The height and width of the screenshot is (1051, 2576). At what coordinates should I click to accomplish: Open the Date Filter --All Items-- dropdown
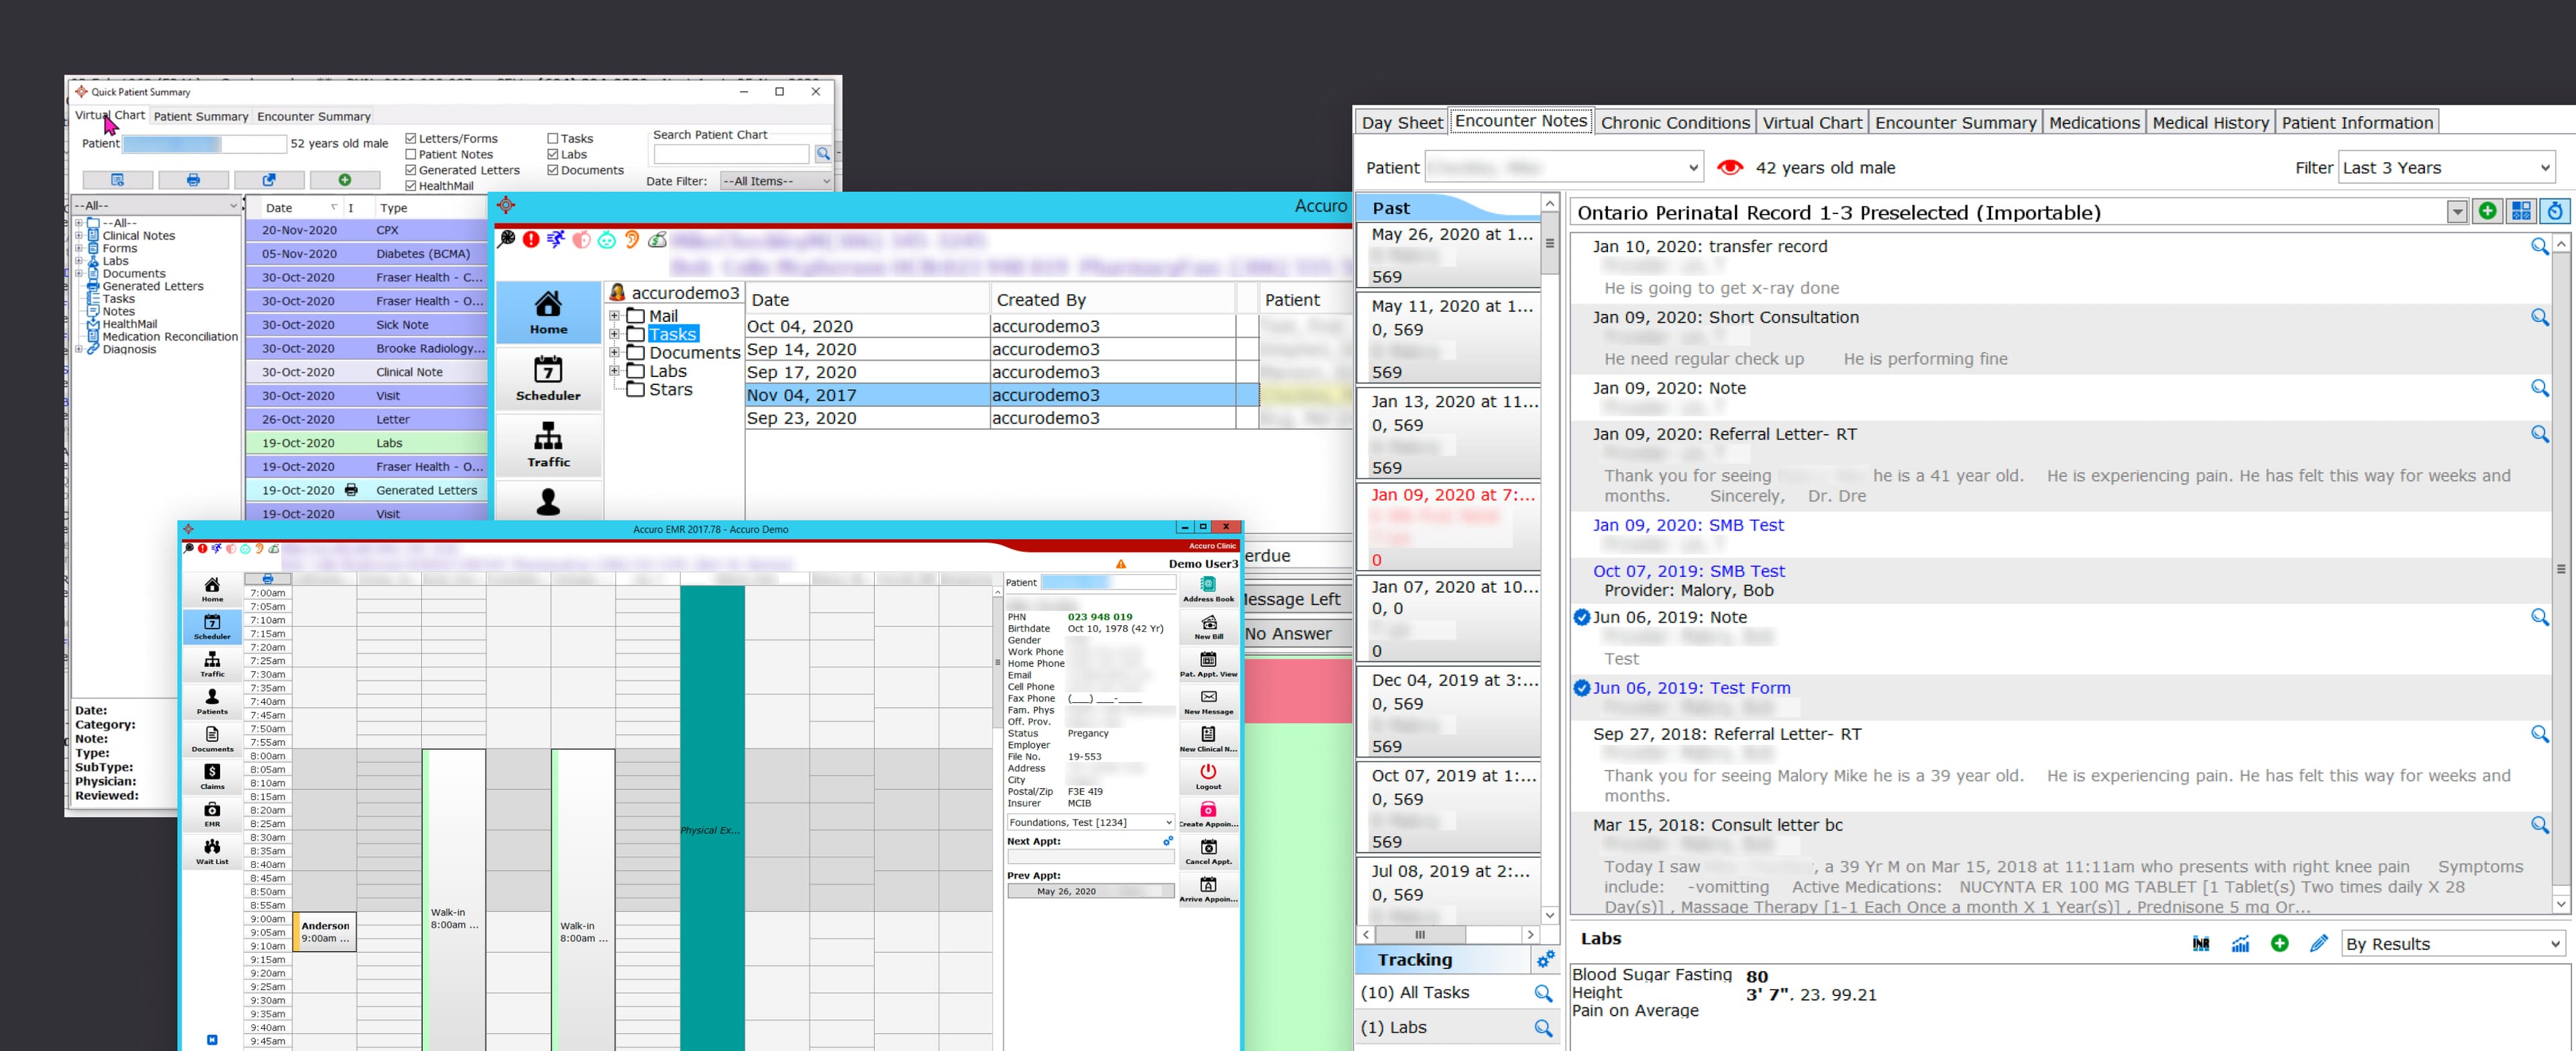pos(776,181)
